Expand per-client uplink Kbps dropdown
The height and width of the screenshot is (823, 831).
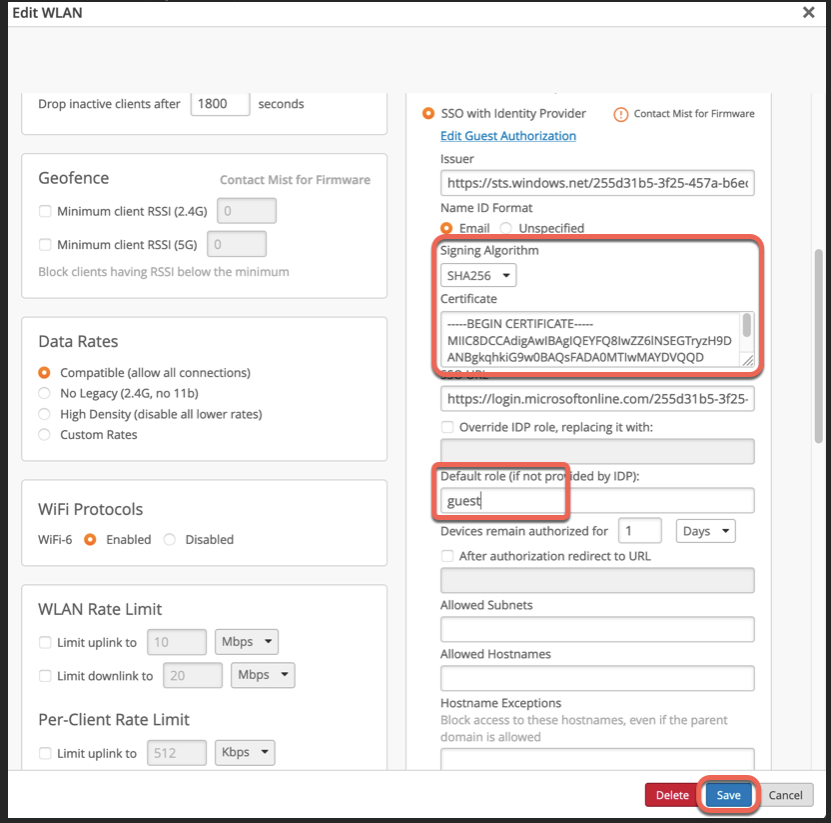click(x=244, y=752)
